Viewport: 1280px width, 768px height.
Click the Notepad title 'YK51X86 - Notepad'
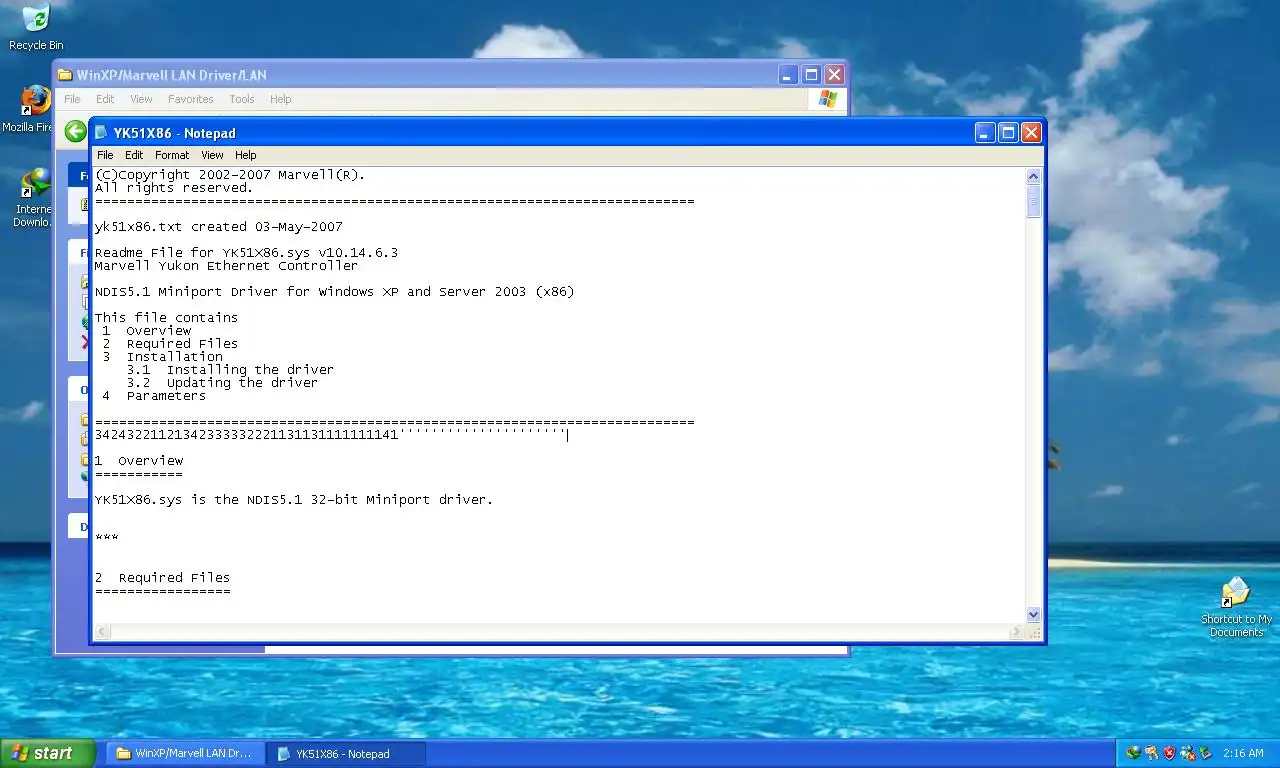coord(175,133)
